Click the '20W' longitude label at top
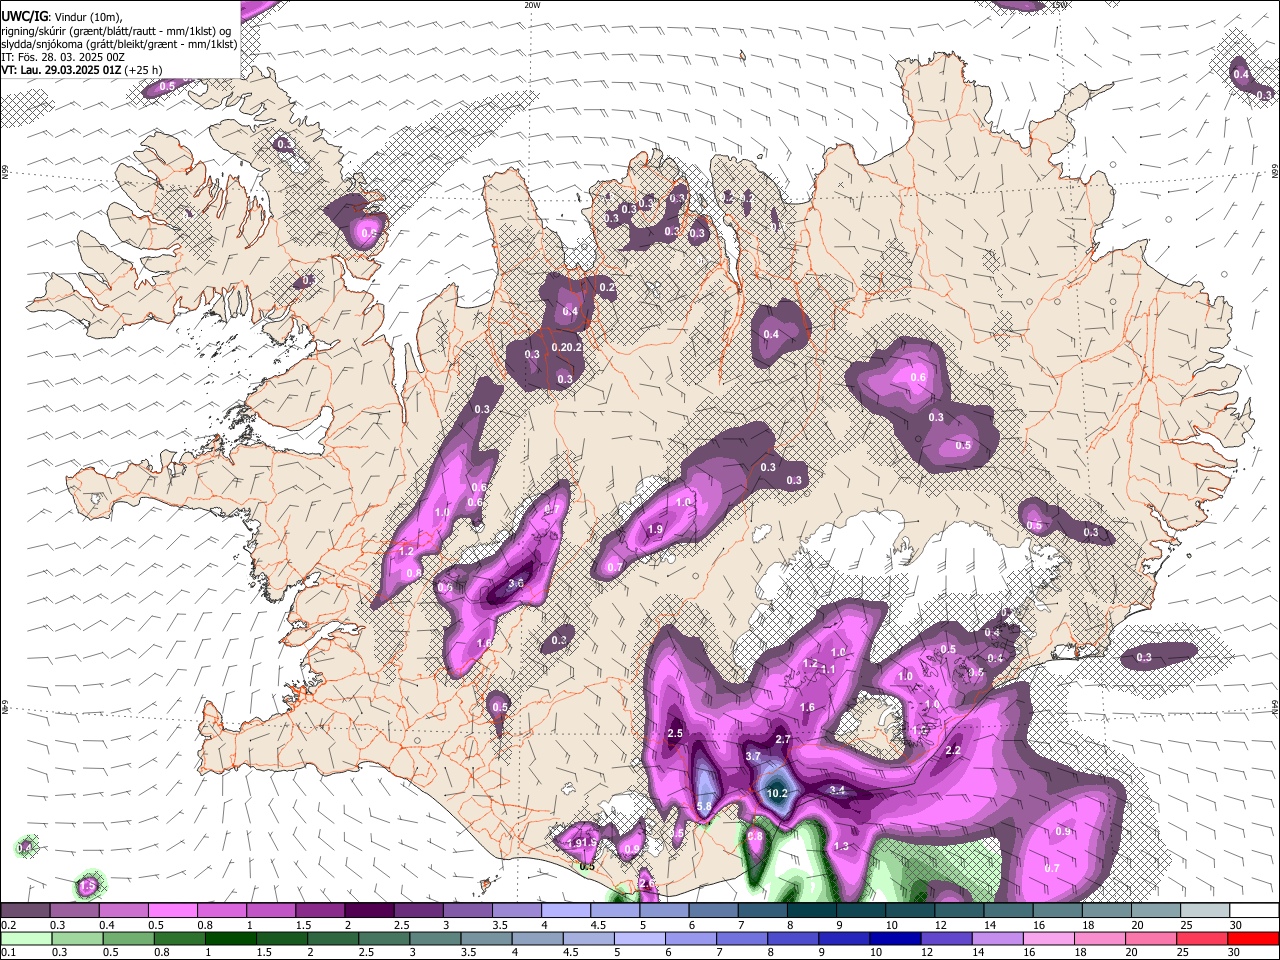Screen dimensions: 1280x960 pyautogui.click(x=532, y=5)
